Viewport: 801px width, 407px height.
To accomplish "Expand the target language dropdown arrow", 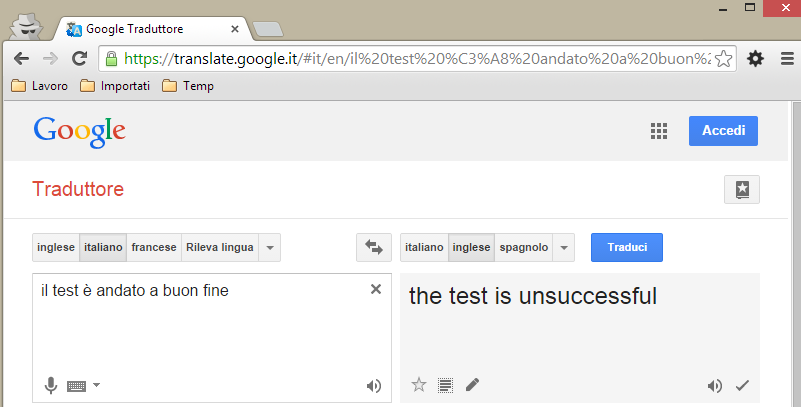I will pyautogui.click(x=564, y=248).
